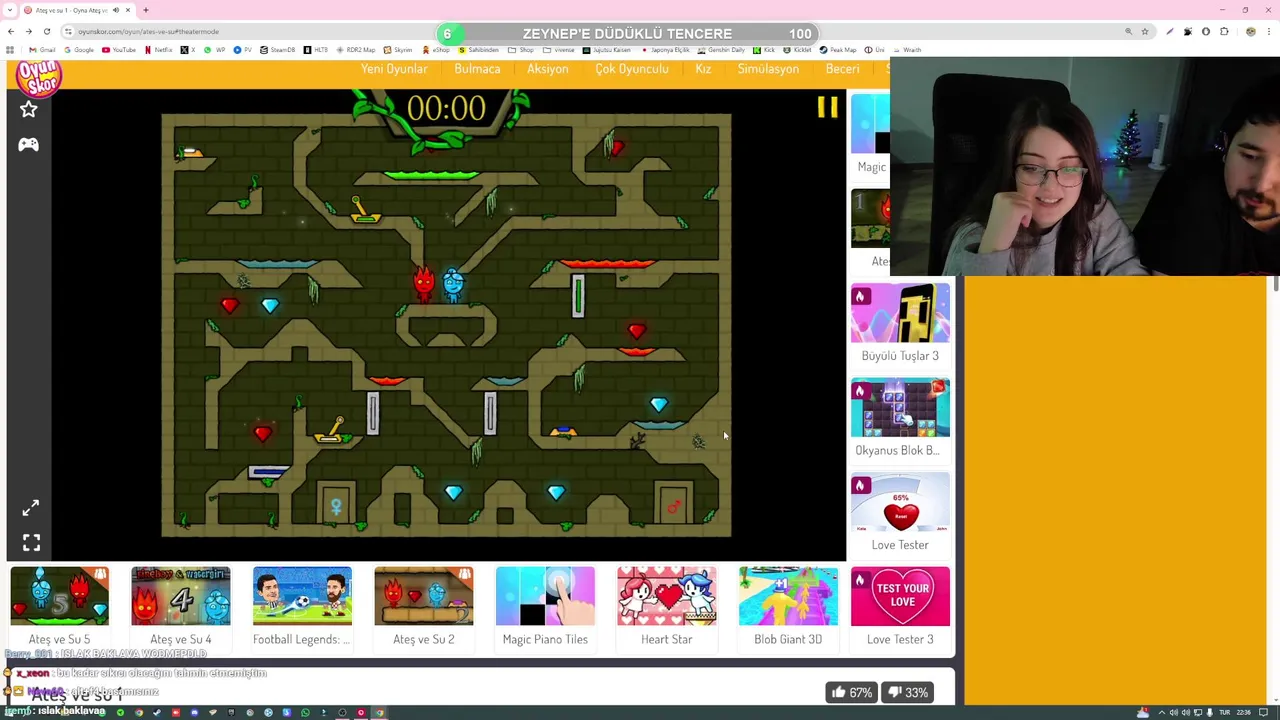Click the browser forward arrow
Viewport: 1280px width, 720px height.
[x=29, y=31]
